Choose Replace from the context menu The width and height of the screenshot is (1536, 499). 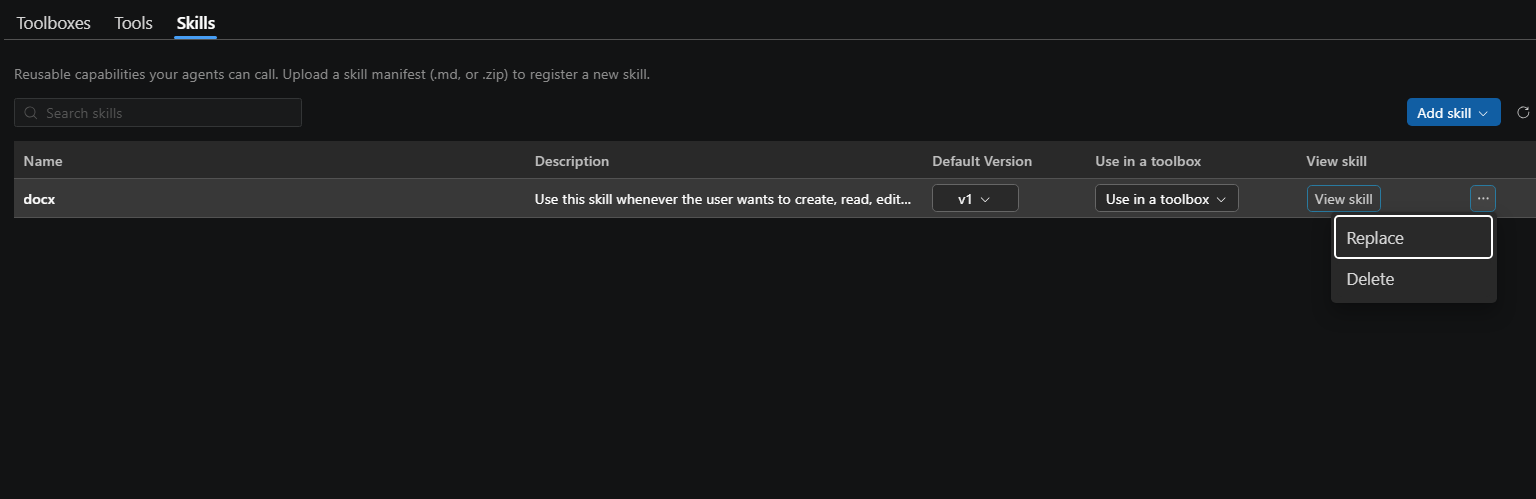coord(1413,238)
